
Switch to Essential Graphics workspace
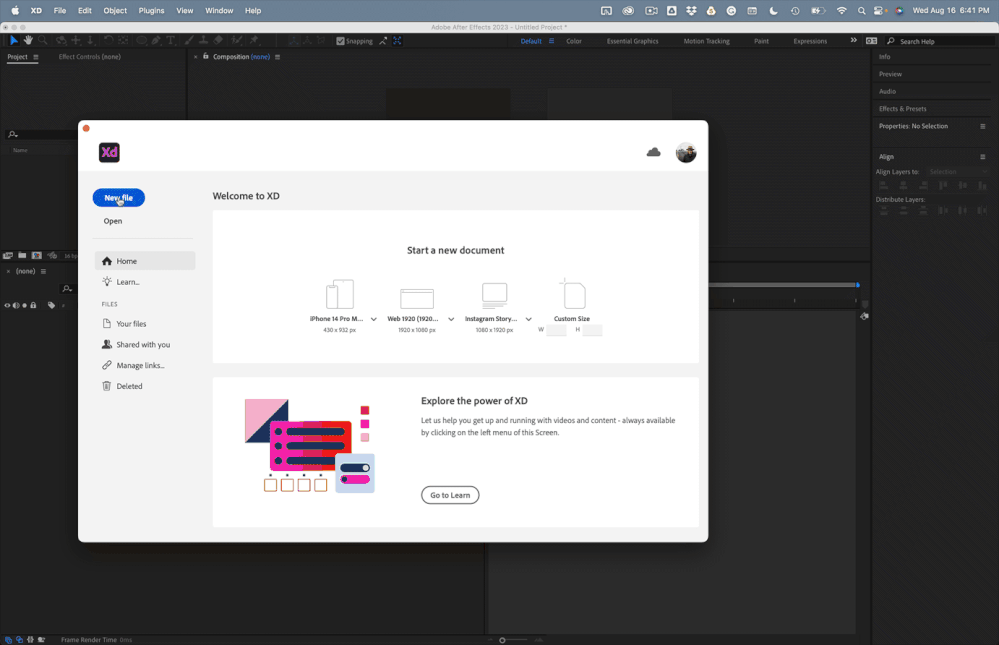click(632, 41)
